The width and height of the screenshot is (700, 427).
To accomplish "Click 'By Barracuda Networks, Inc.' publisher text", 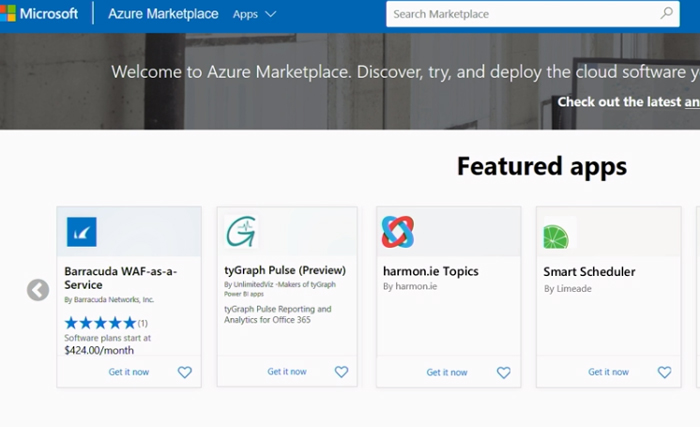I will click(109, 300).
